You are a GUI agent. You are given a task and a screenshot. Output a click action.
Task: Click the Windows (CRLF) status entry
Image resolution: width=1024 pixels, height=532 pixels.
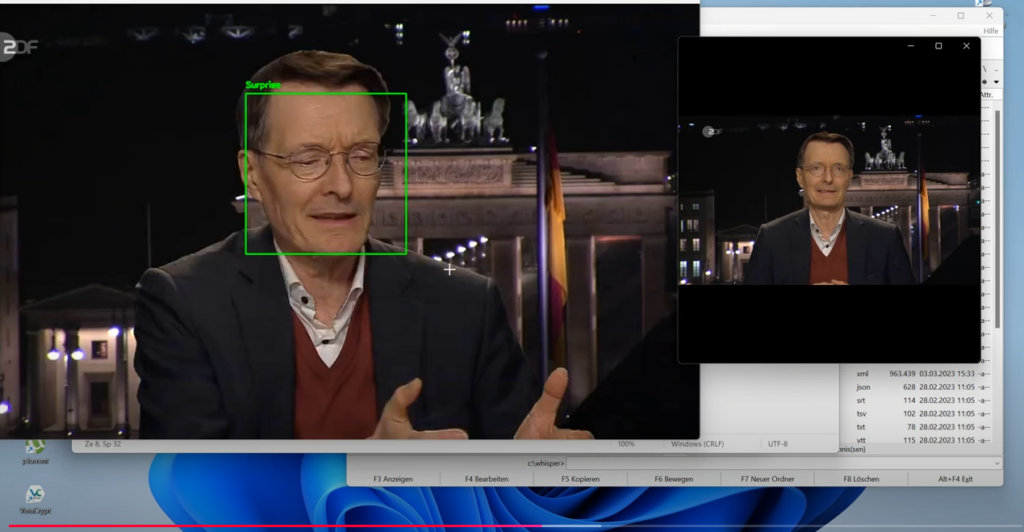coord(697,444)
